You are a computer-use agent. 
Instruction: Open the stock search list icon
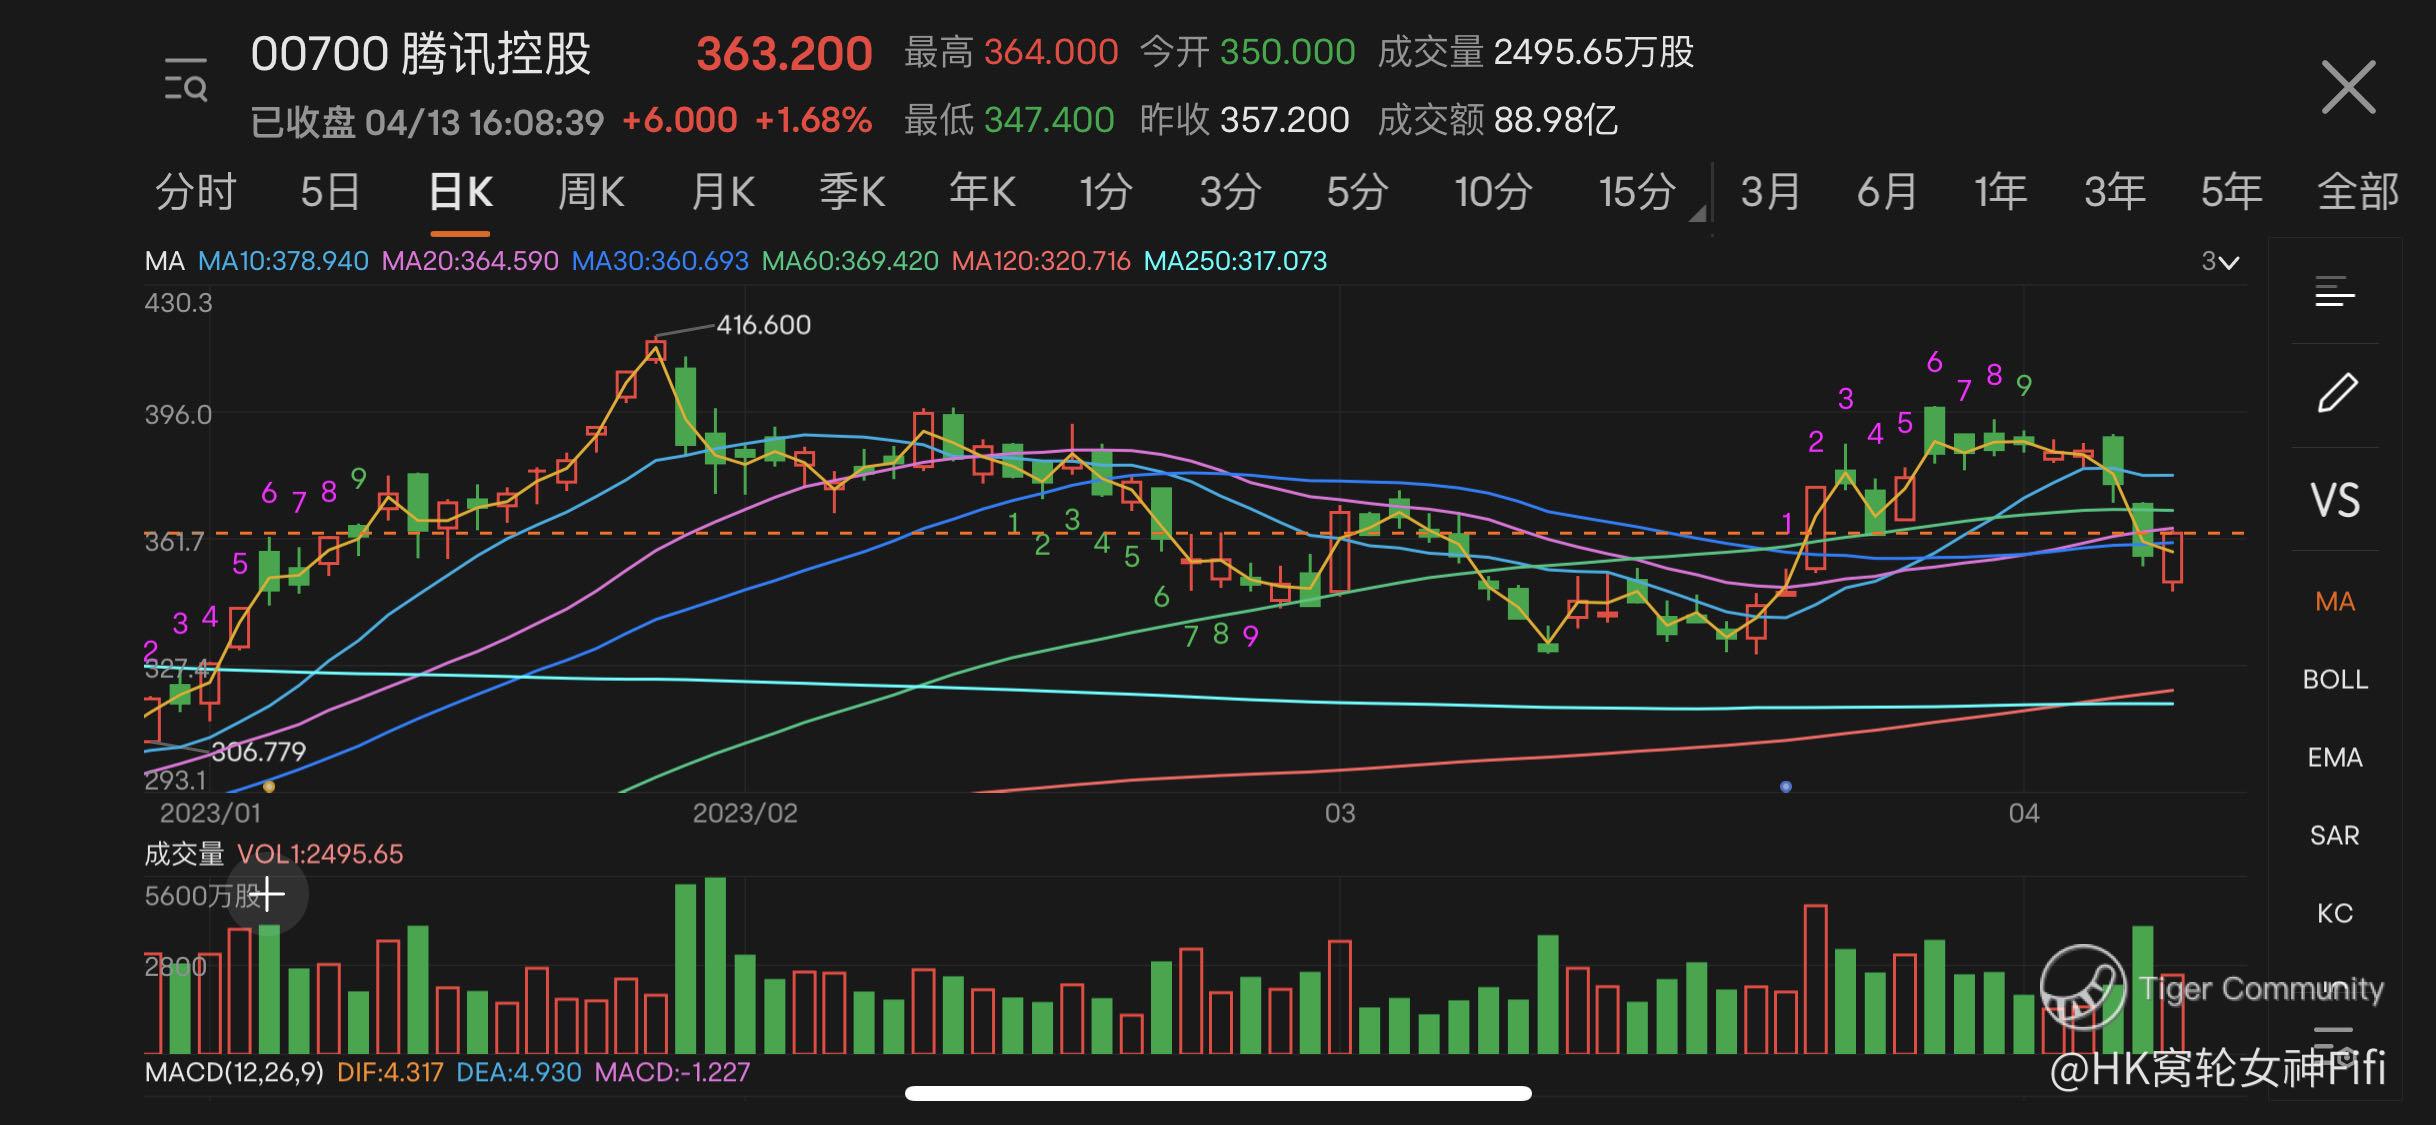186,81
